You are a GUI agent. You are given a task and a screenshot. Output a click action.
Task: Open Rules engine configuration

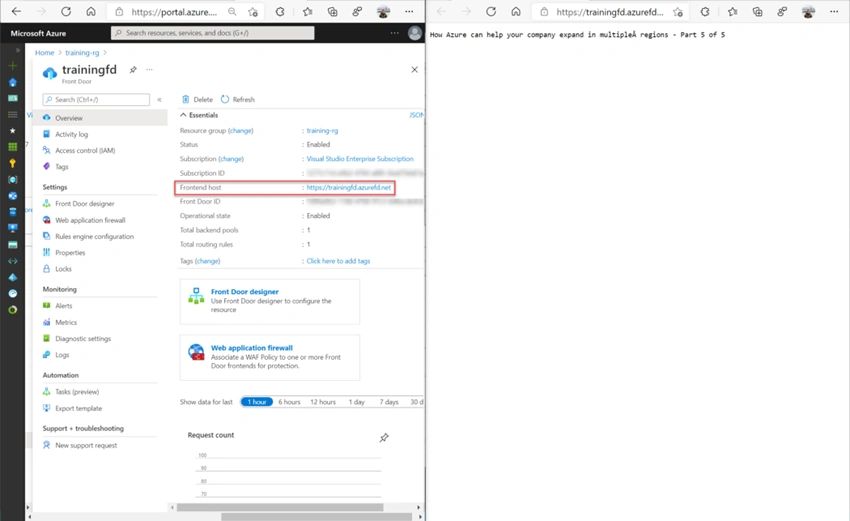[x=94, y=236]
